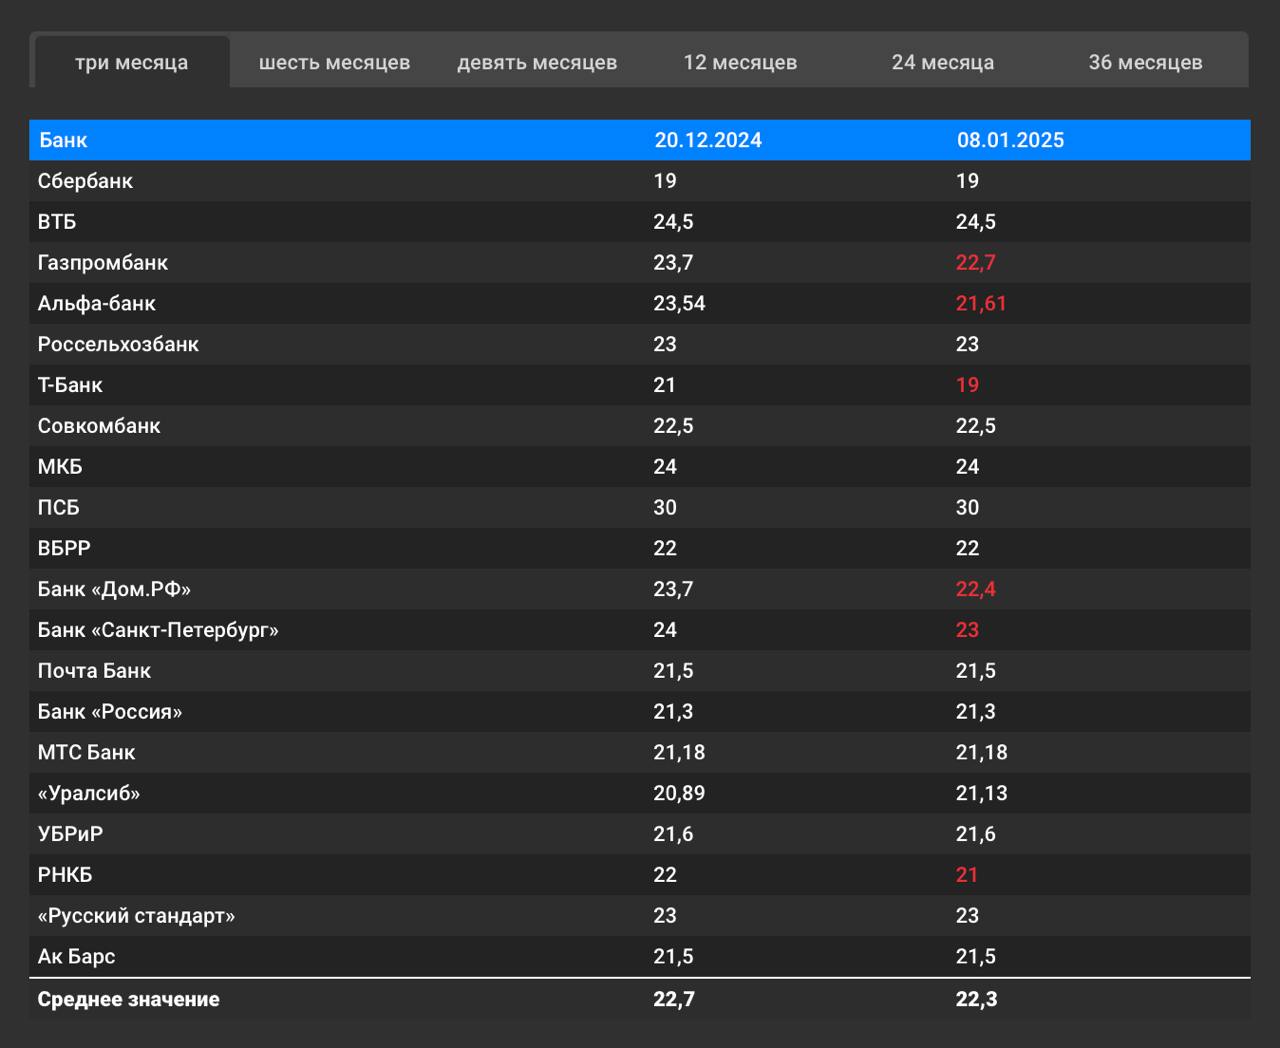Select Россельхозбанк in the table
Viewport: 1280px width, 1048px height.
click(x=118, y=344)
